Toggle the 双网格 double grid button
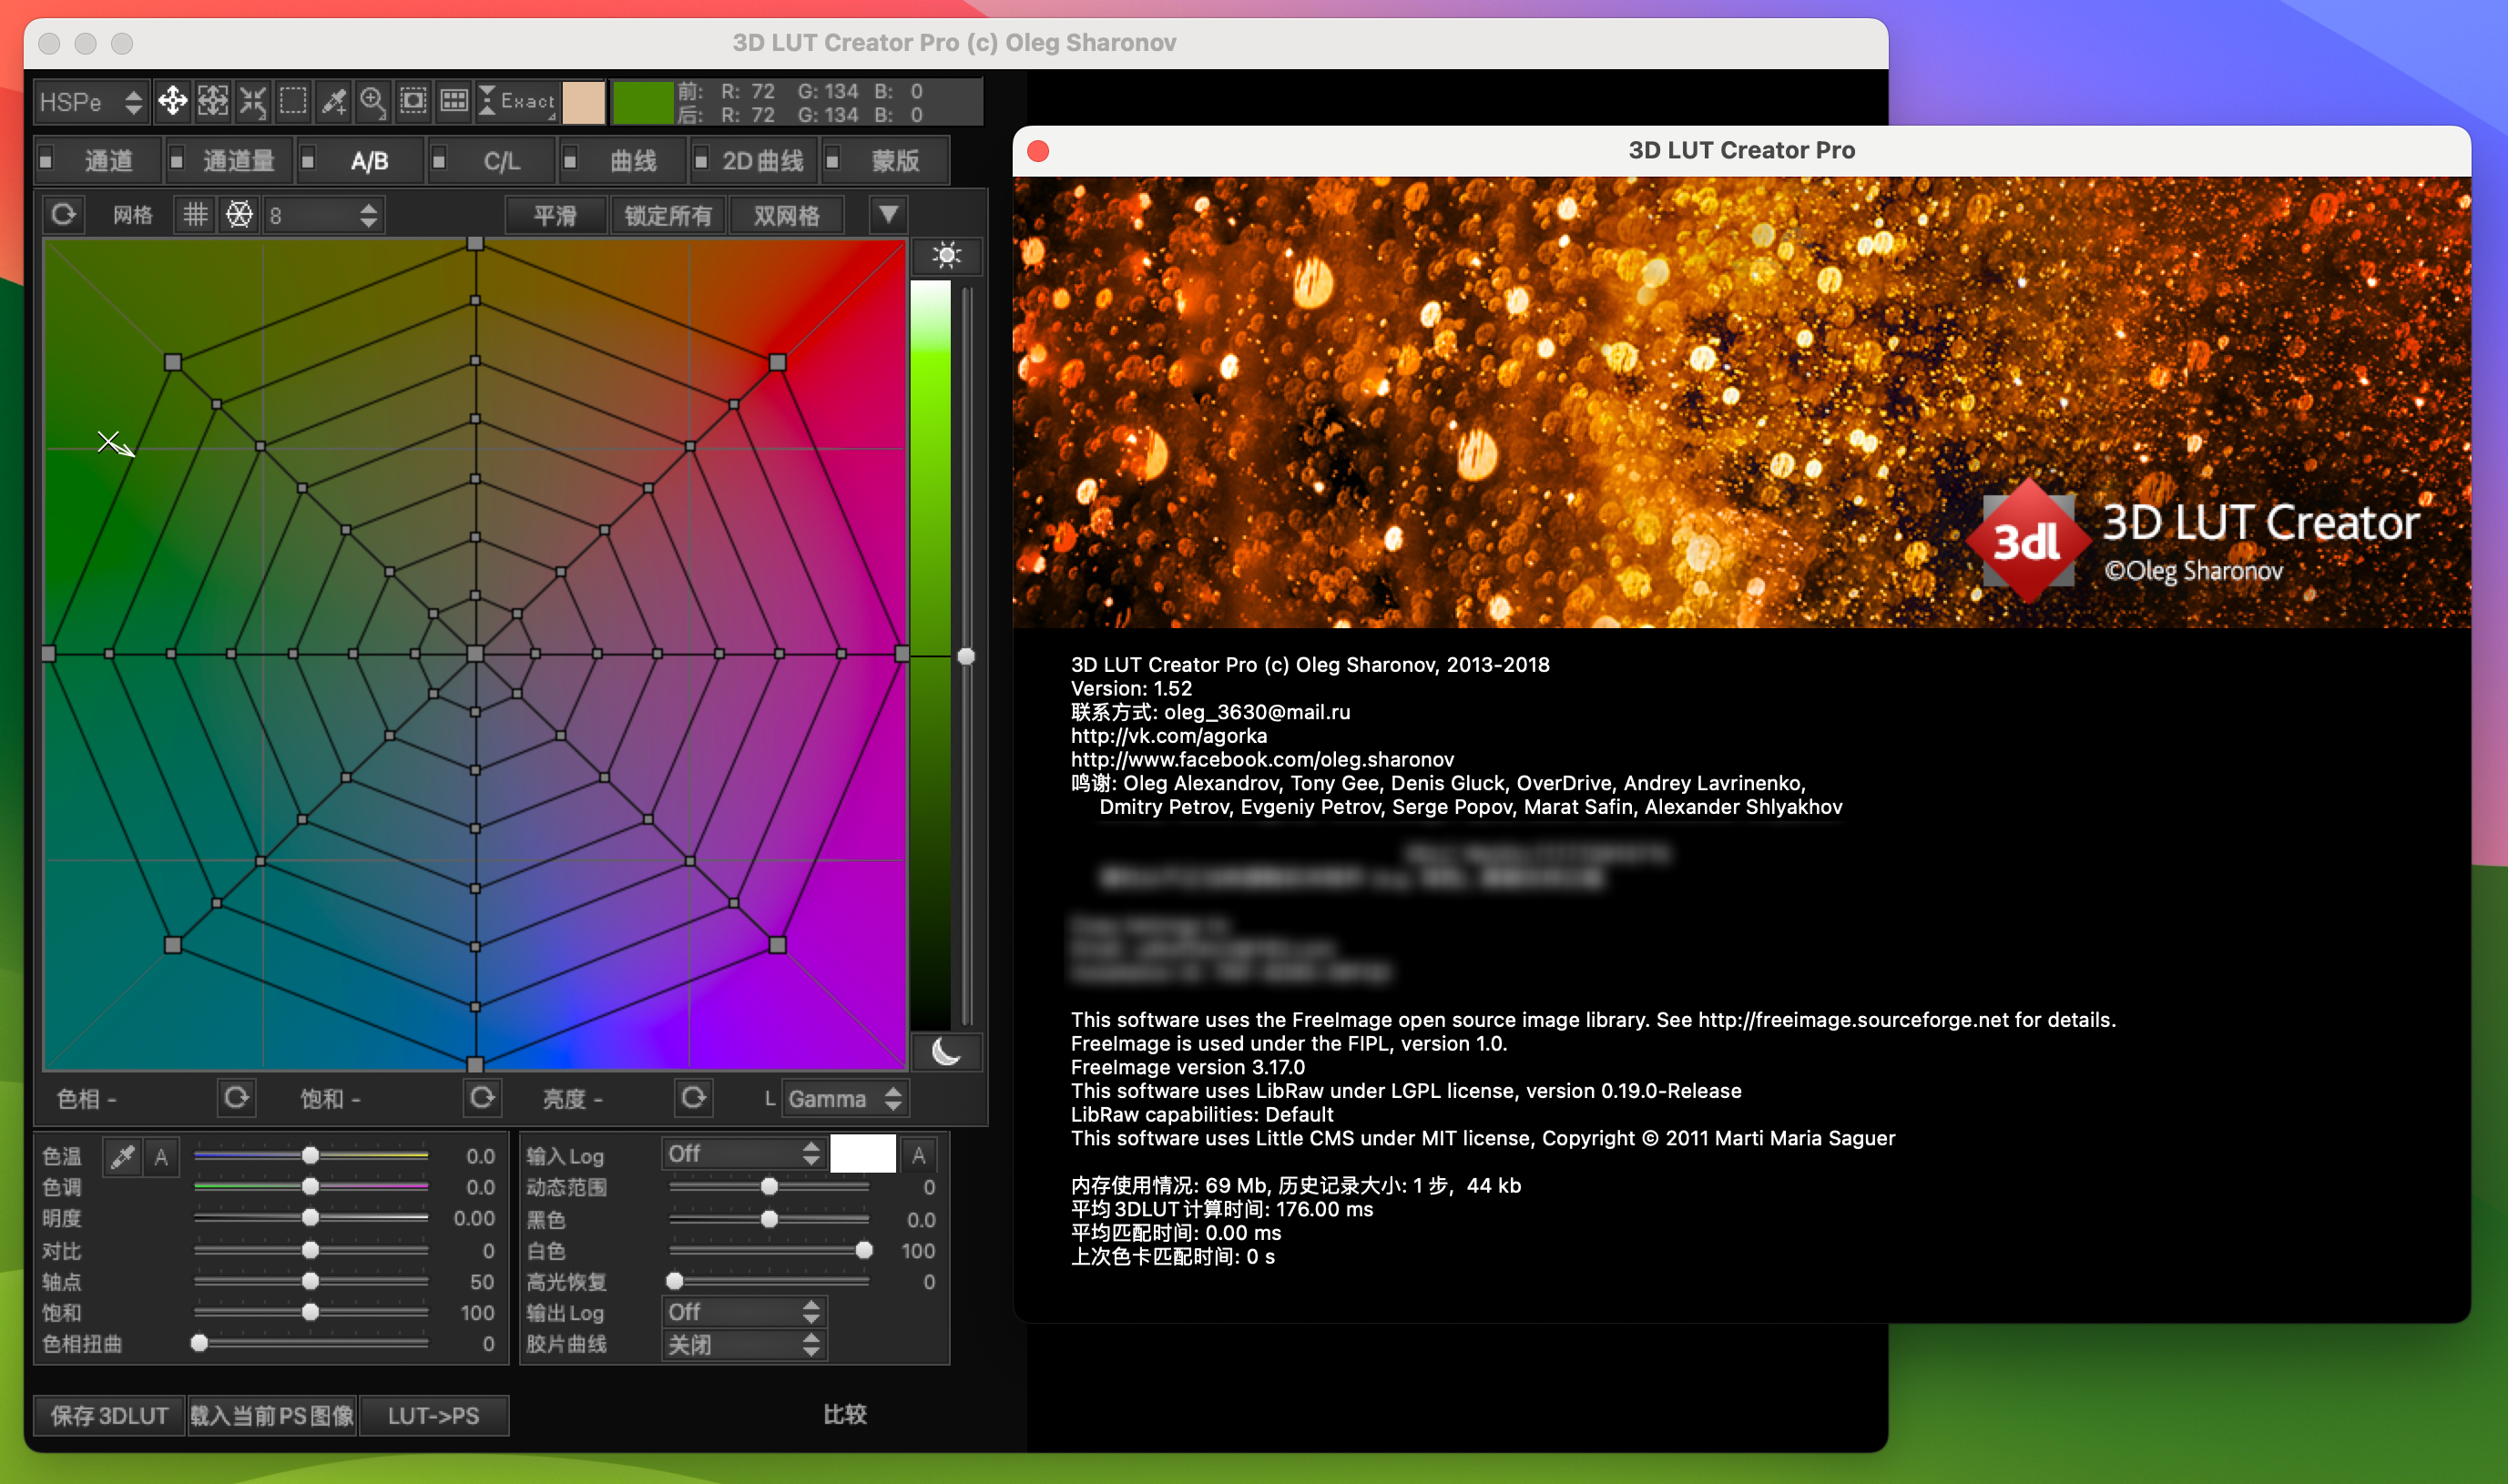The image size is (2508, 1484). tap(787, 215)
